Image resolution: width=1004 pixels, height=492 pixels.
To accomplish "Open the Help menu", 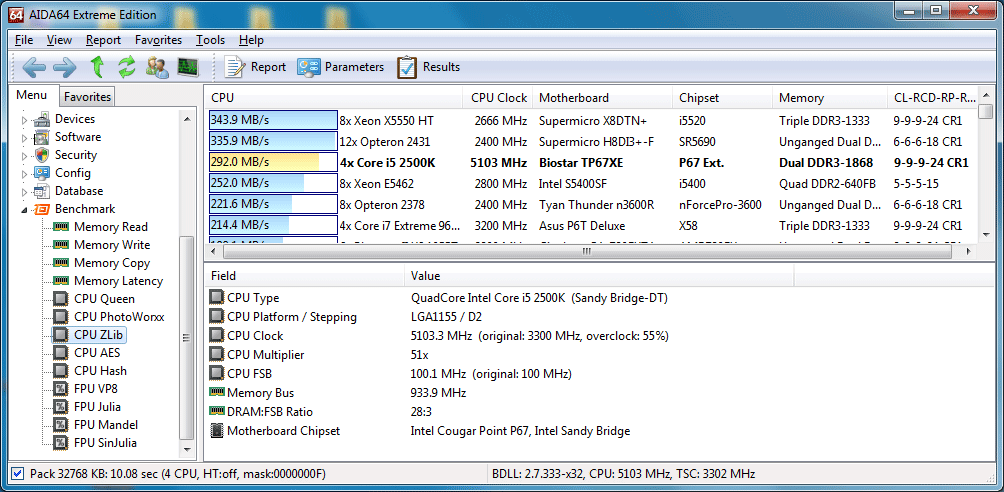I will point(251,40).
